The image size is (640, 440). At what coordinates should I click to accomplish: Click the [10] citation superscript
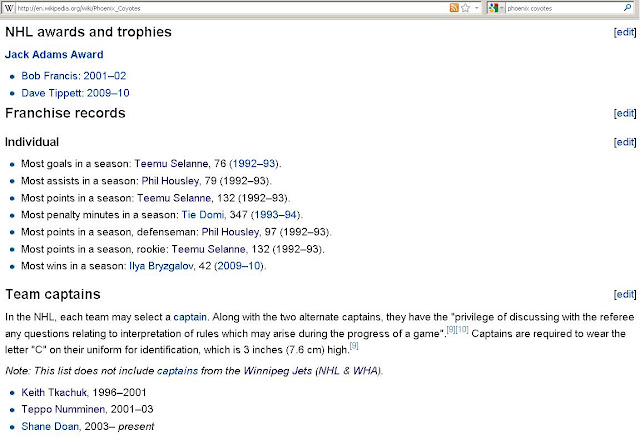click(462, 329)
